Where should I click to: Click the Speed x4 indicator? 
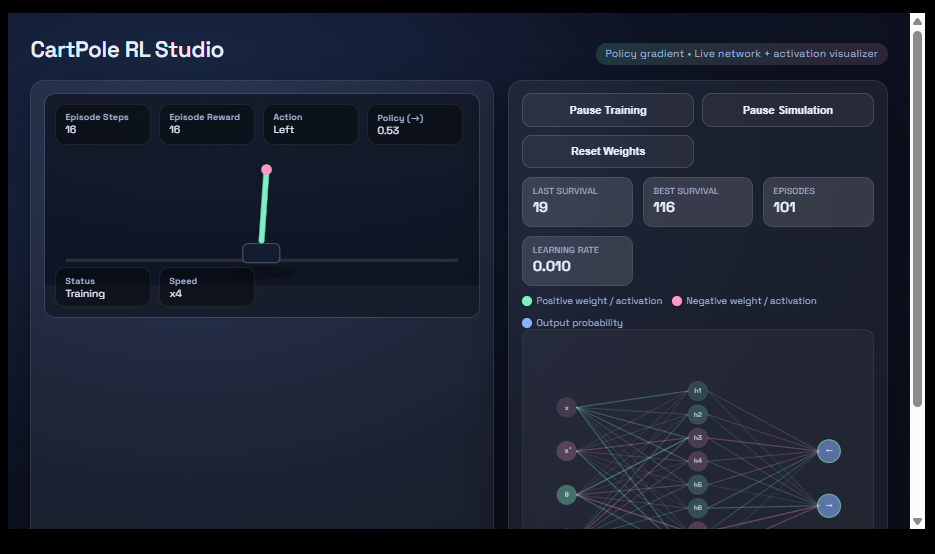tap(206, 287)
